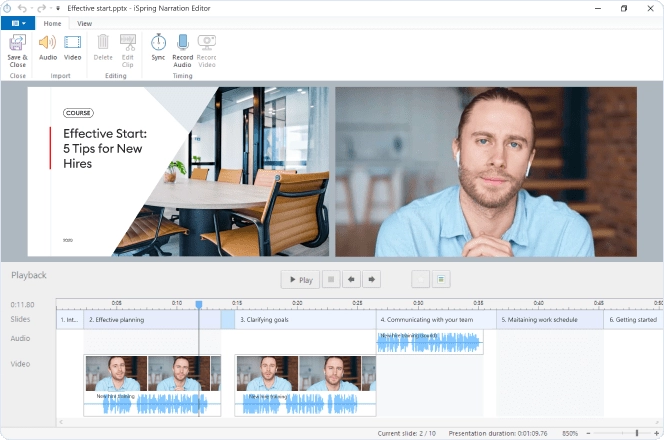Expand the Quick Access Toolbar customize arrow
664x440 pixels.
[x=57, y=8]
